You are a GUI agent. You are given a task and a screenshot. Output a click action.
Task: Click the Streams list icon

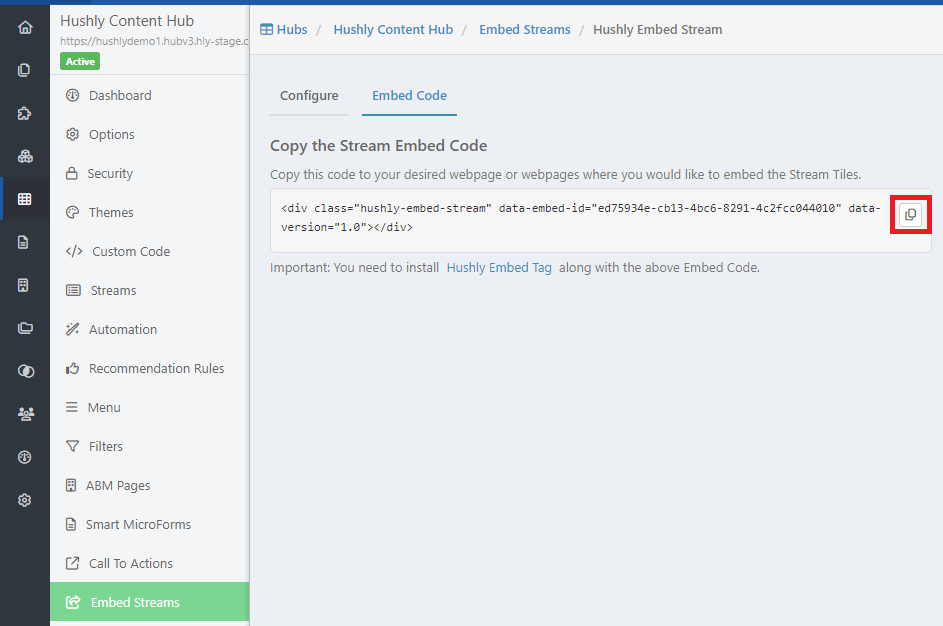click(73, 290)
